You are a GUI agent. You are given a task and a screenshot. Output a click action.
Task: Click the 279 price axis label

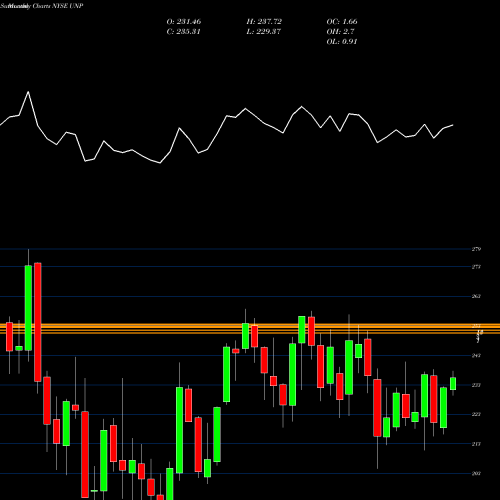point(476,249)
